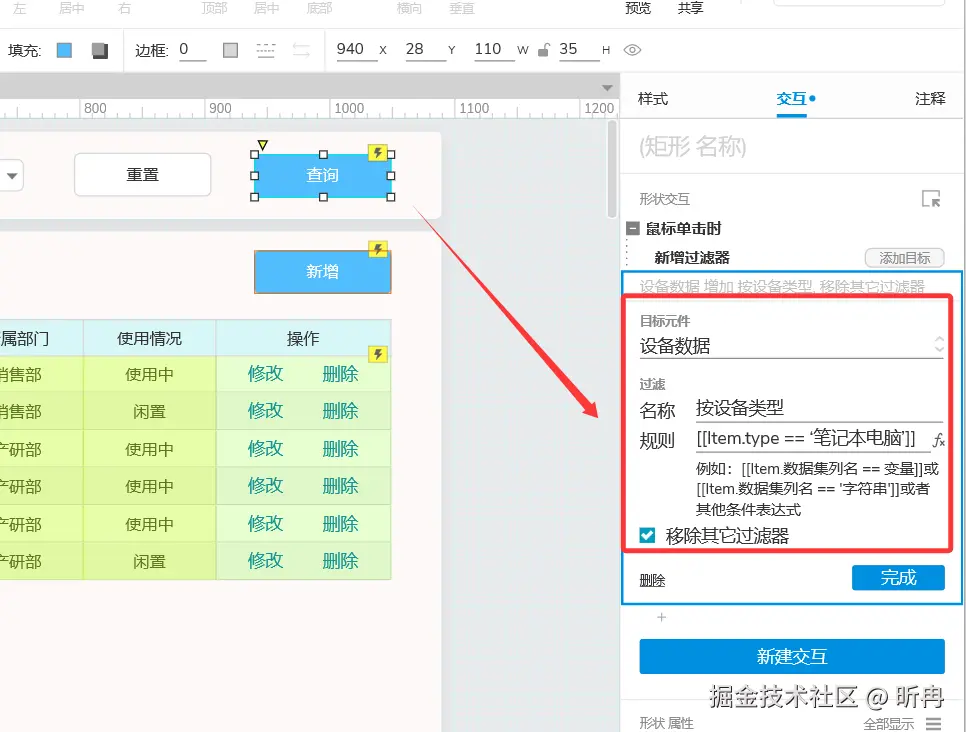Open the border color swatch
Image resolution: width=966 pixels, height=732 pixels.
[x=230, y=50]
